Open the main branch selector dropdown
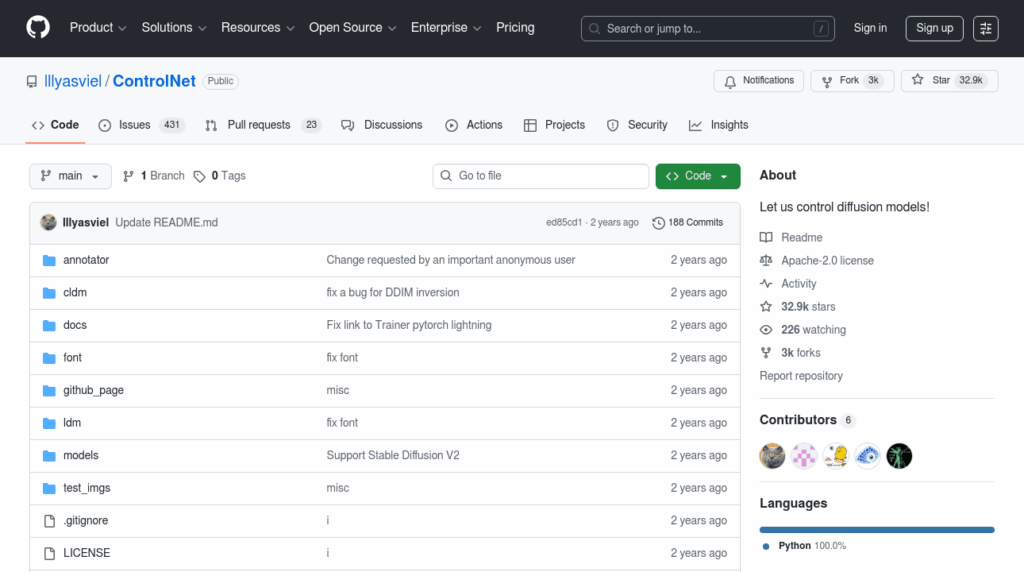1024x572 pixels. (71, 176)
